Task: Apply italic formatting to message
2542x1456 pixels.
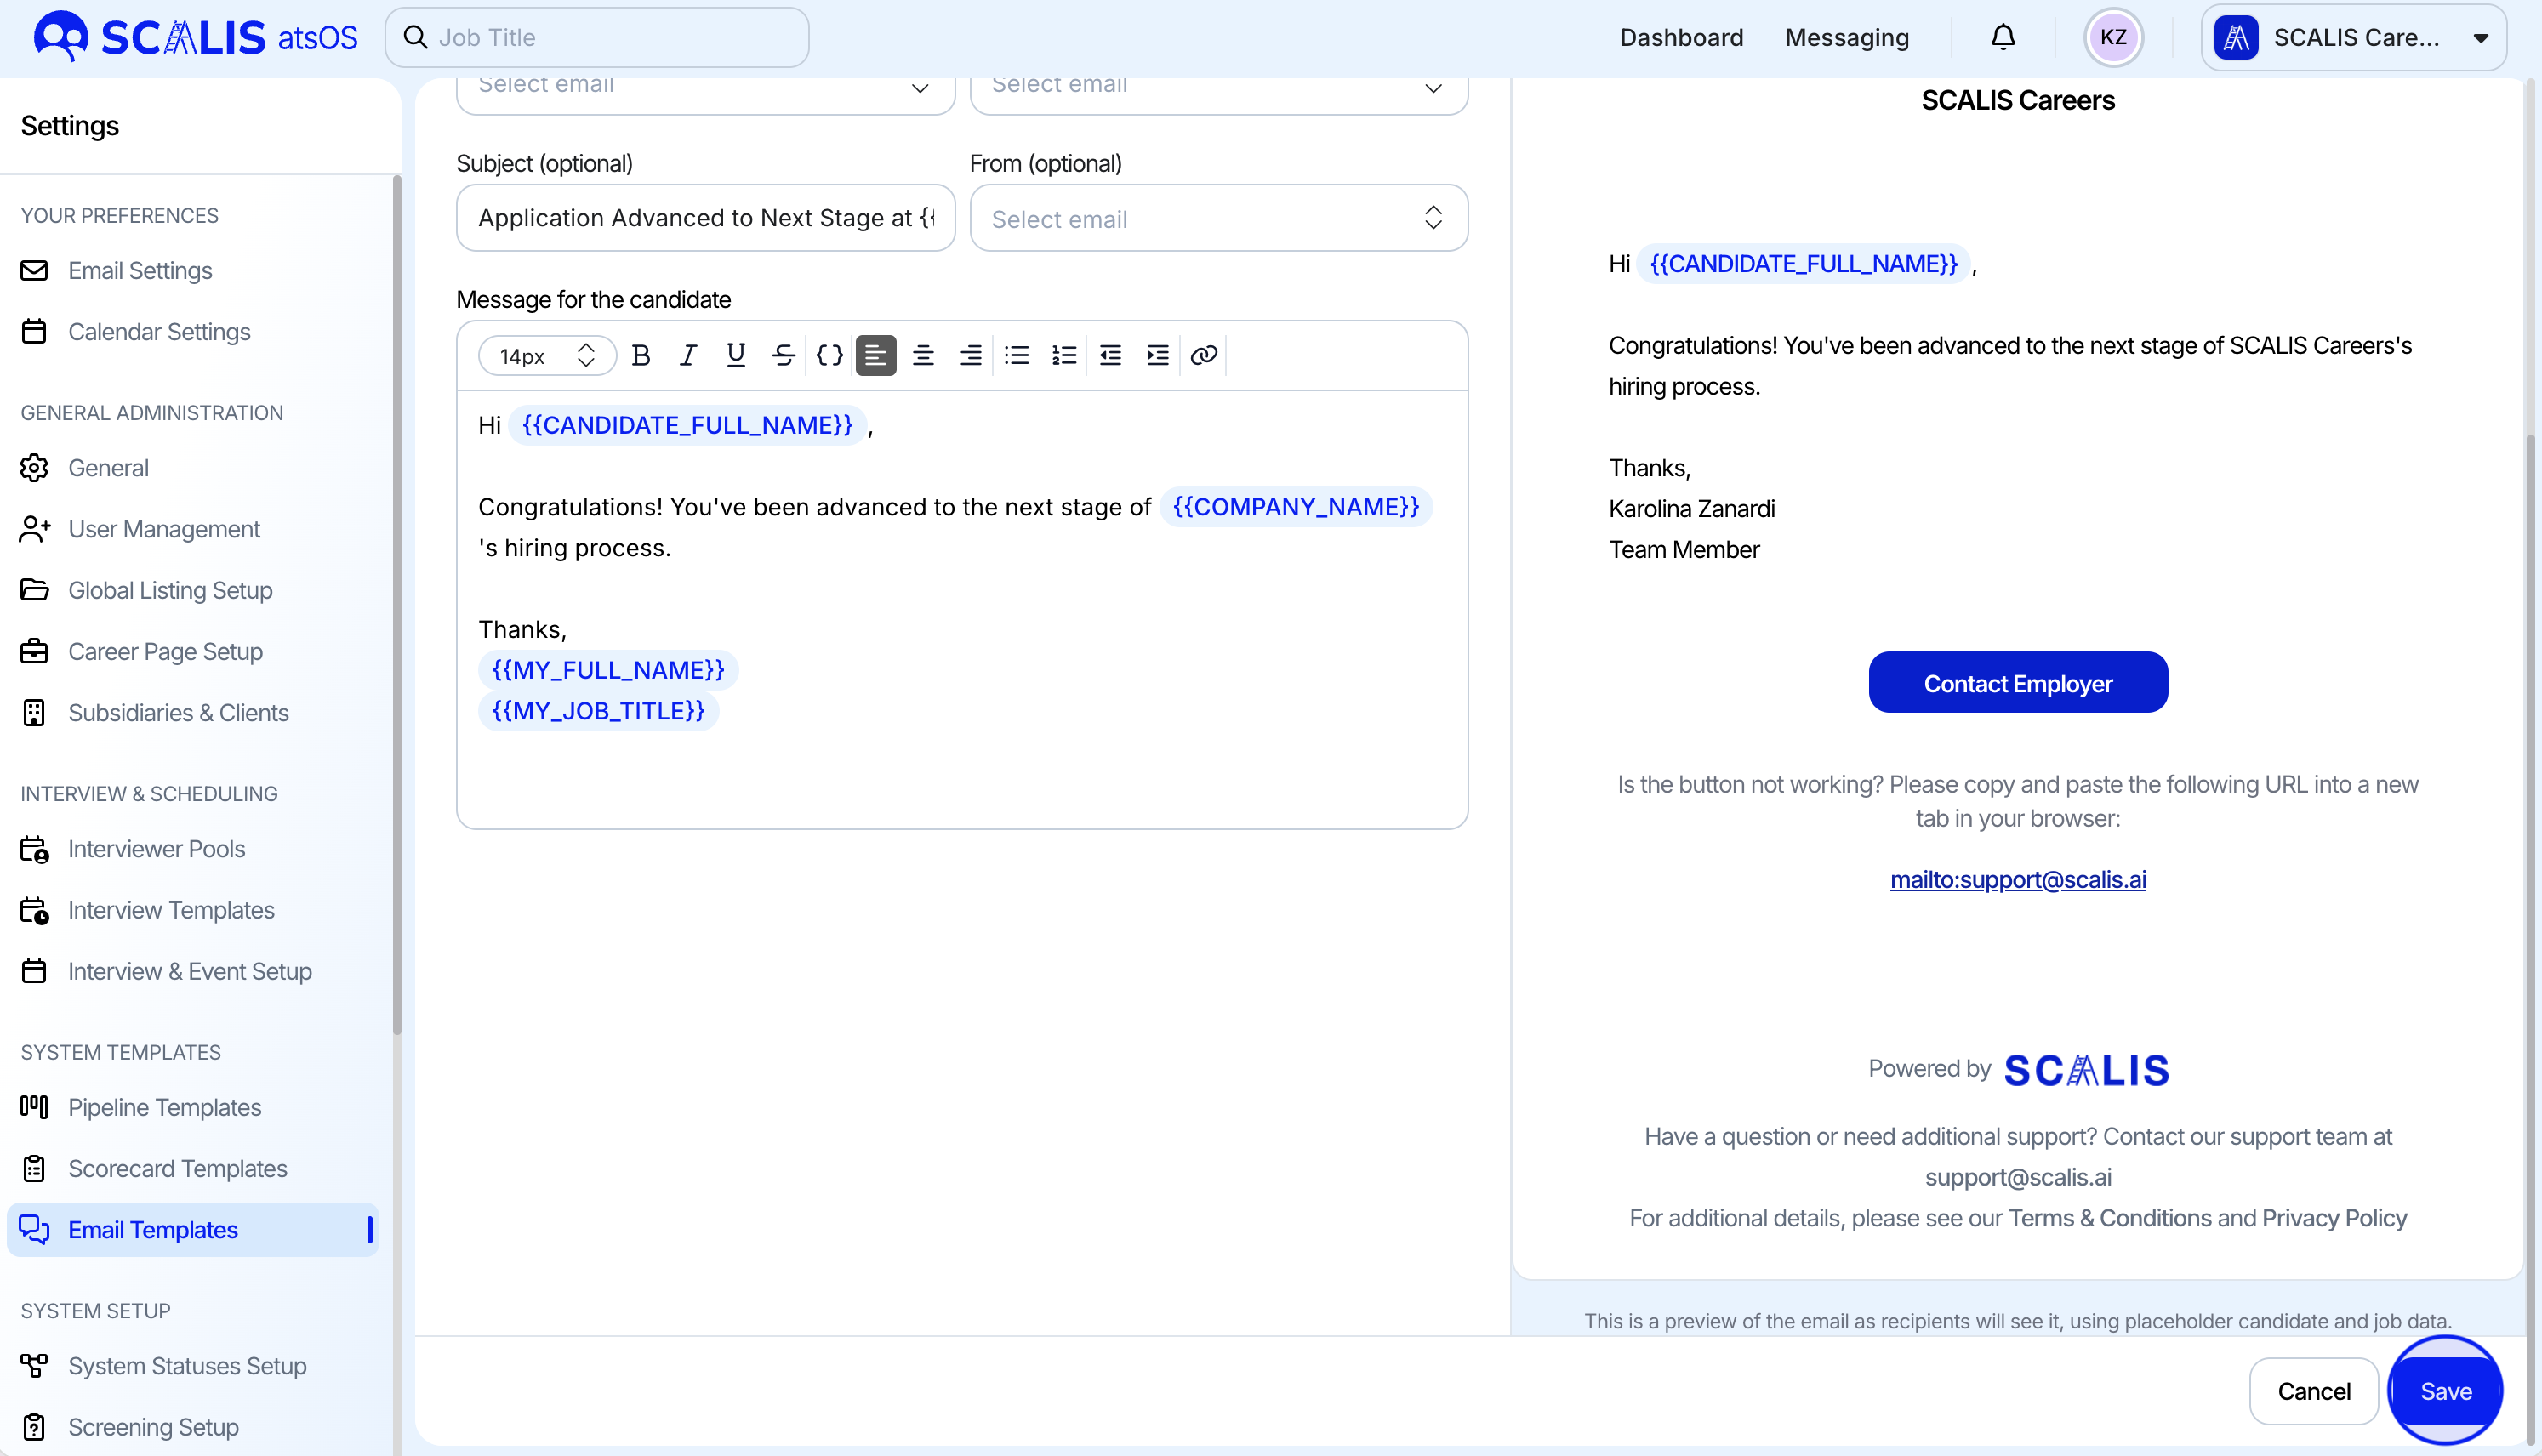Action: tap(688, 355)
